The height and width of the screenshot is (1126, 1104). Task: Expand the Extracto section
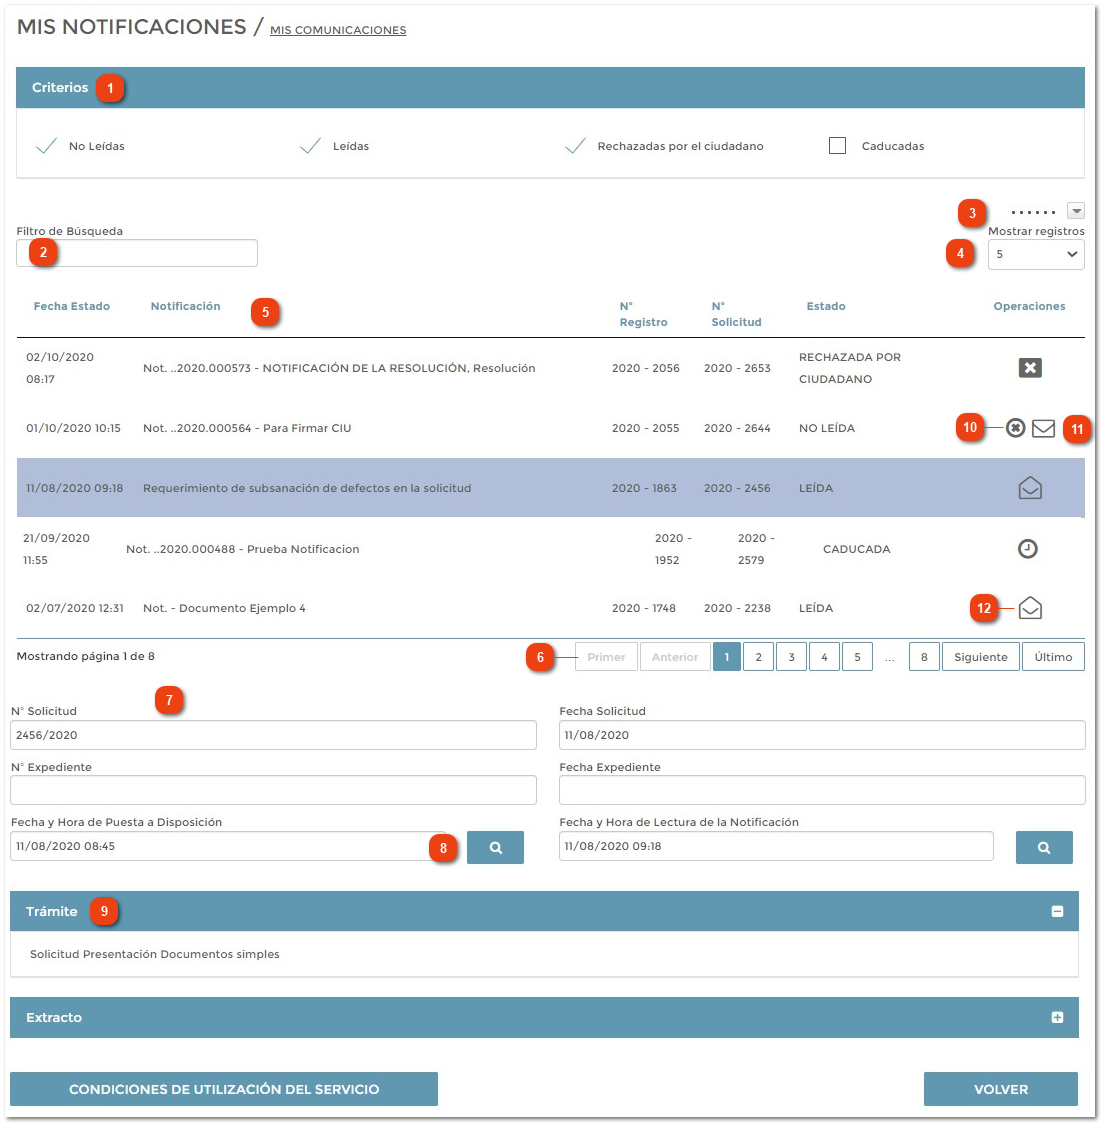pos(1056,1017)
